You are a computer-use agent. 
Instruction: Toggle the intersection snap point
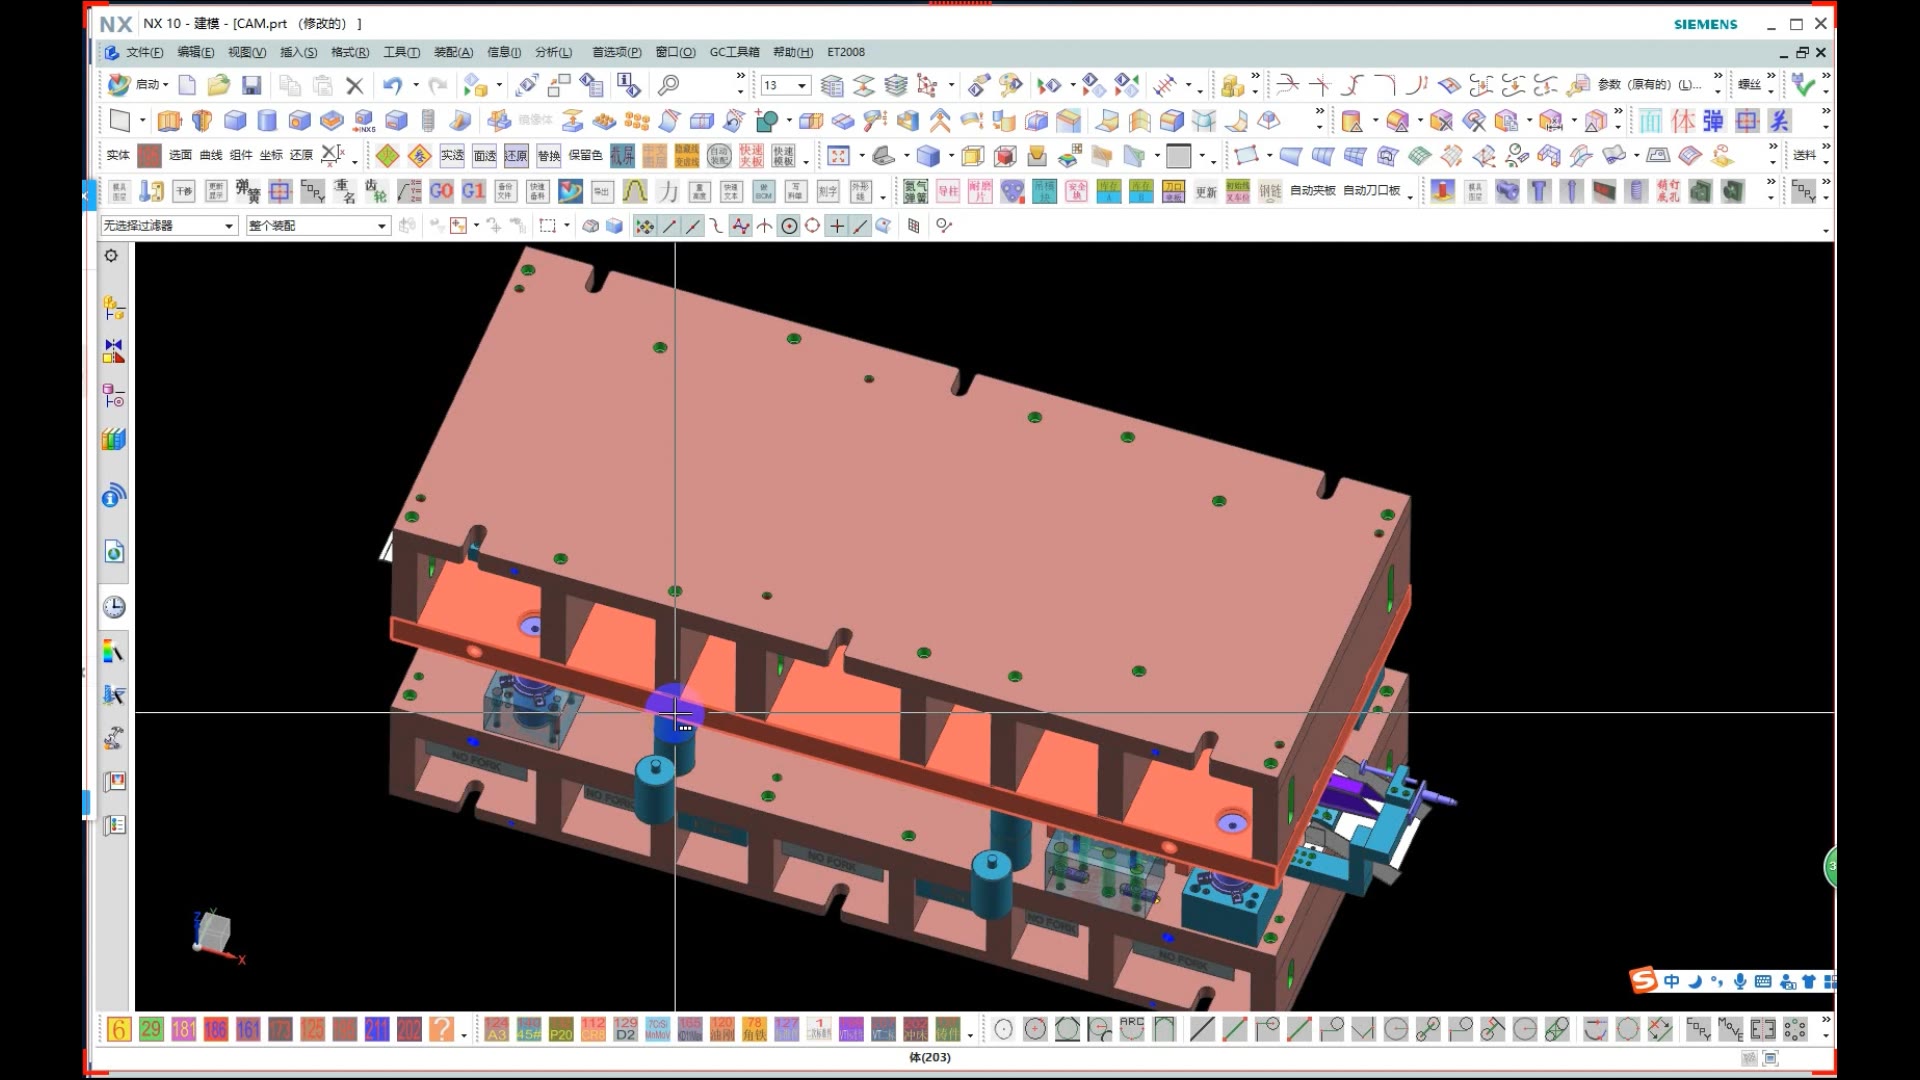[764, 226]
